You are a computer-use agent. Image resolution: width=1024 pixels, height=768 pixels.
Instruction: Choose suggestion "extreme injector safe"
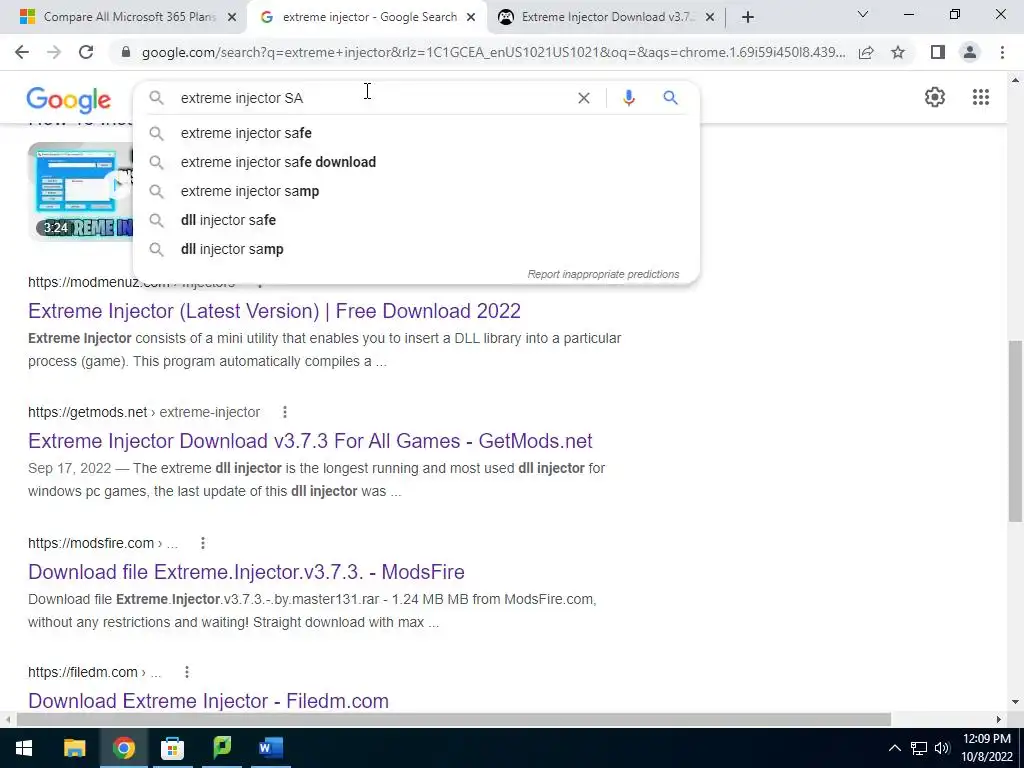click(416, 133)
